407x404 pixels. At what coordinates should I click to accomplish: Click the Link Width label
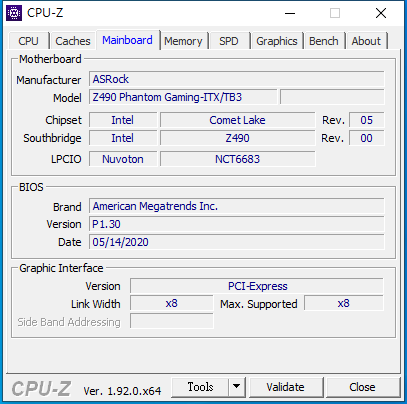[x=96, y=304]
